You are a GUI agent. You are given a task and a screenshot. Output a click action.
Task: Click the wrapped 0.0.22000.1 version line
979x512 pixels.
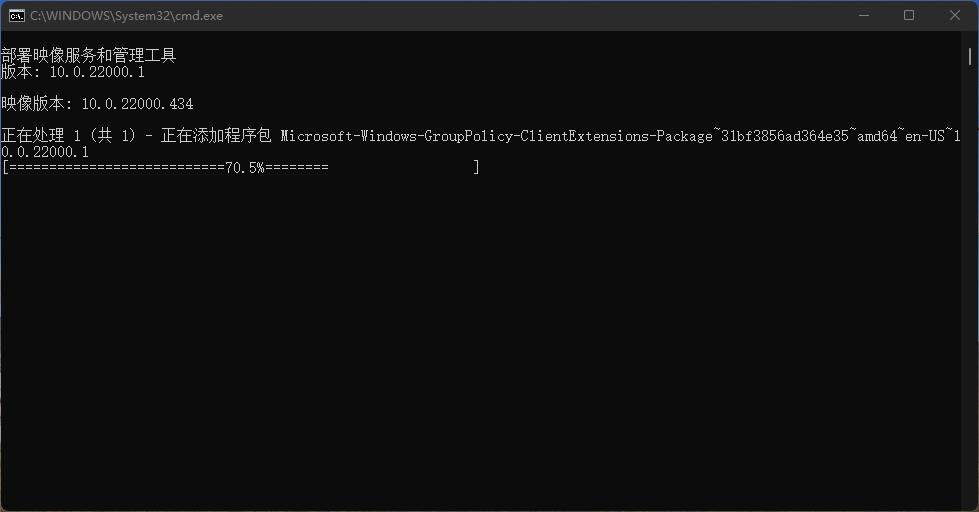(x=45, y=152)
